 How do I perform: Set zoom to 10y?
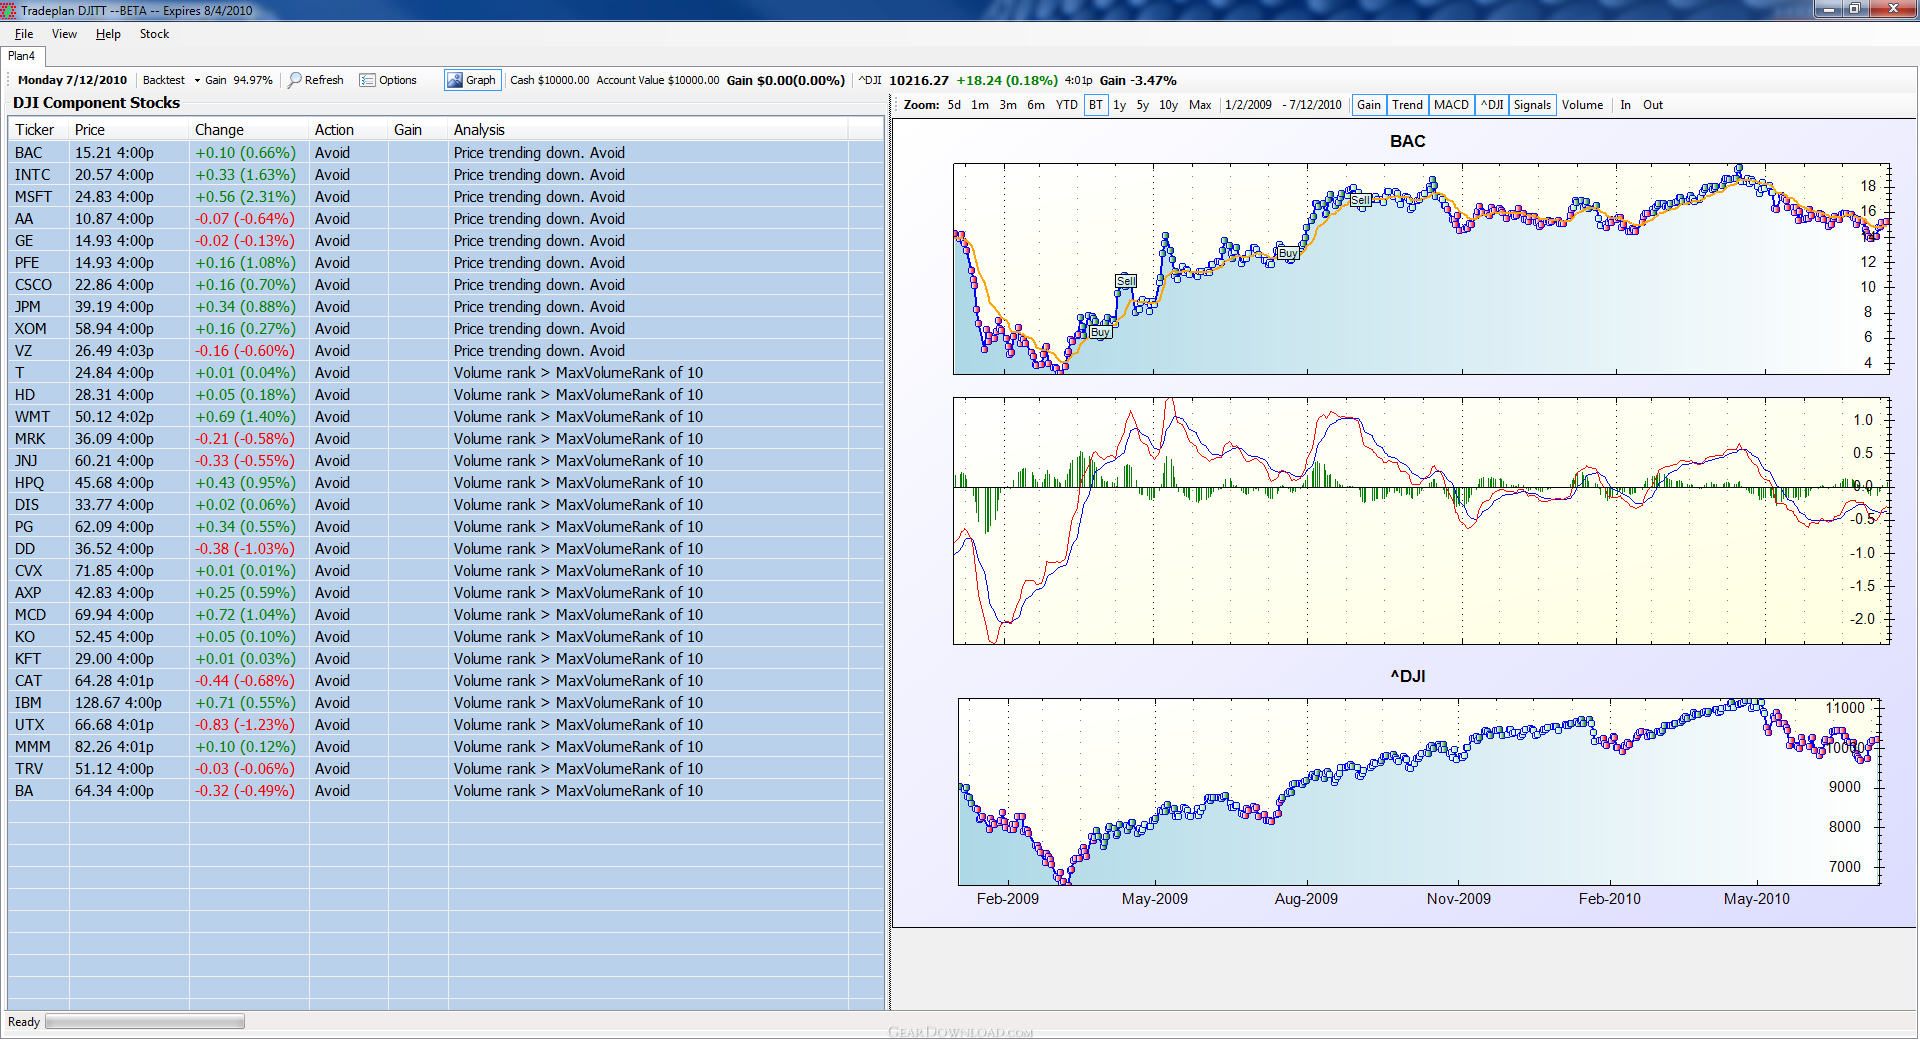click(1168, 105)
